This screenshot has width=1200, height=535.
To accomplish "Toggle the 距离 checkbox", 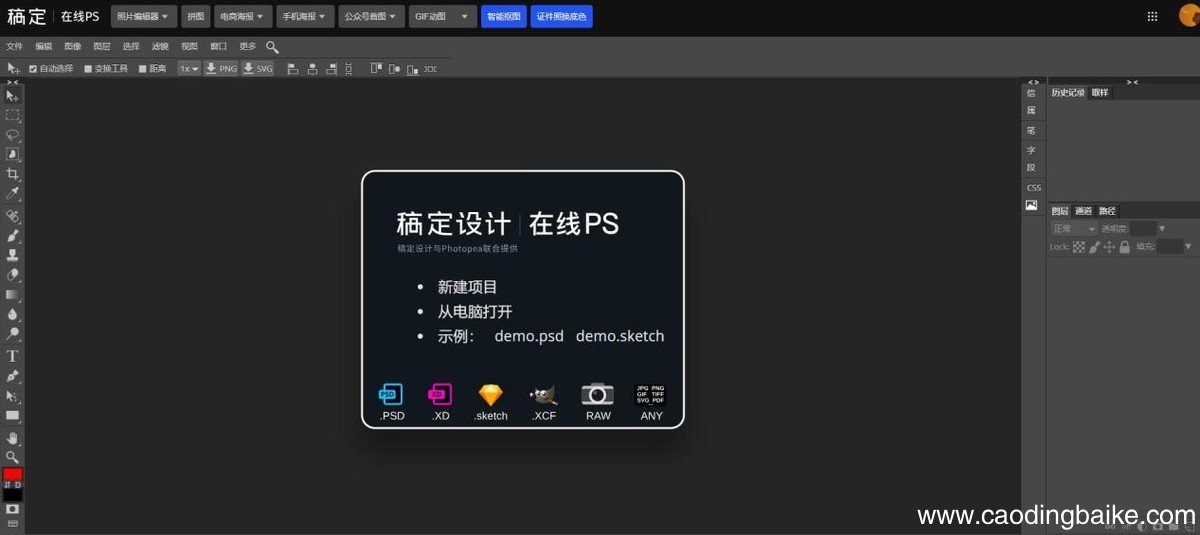I will [142, 69].
